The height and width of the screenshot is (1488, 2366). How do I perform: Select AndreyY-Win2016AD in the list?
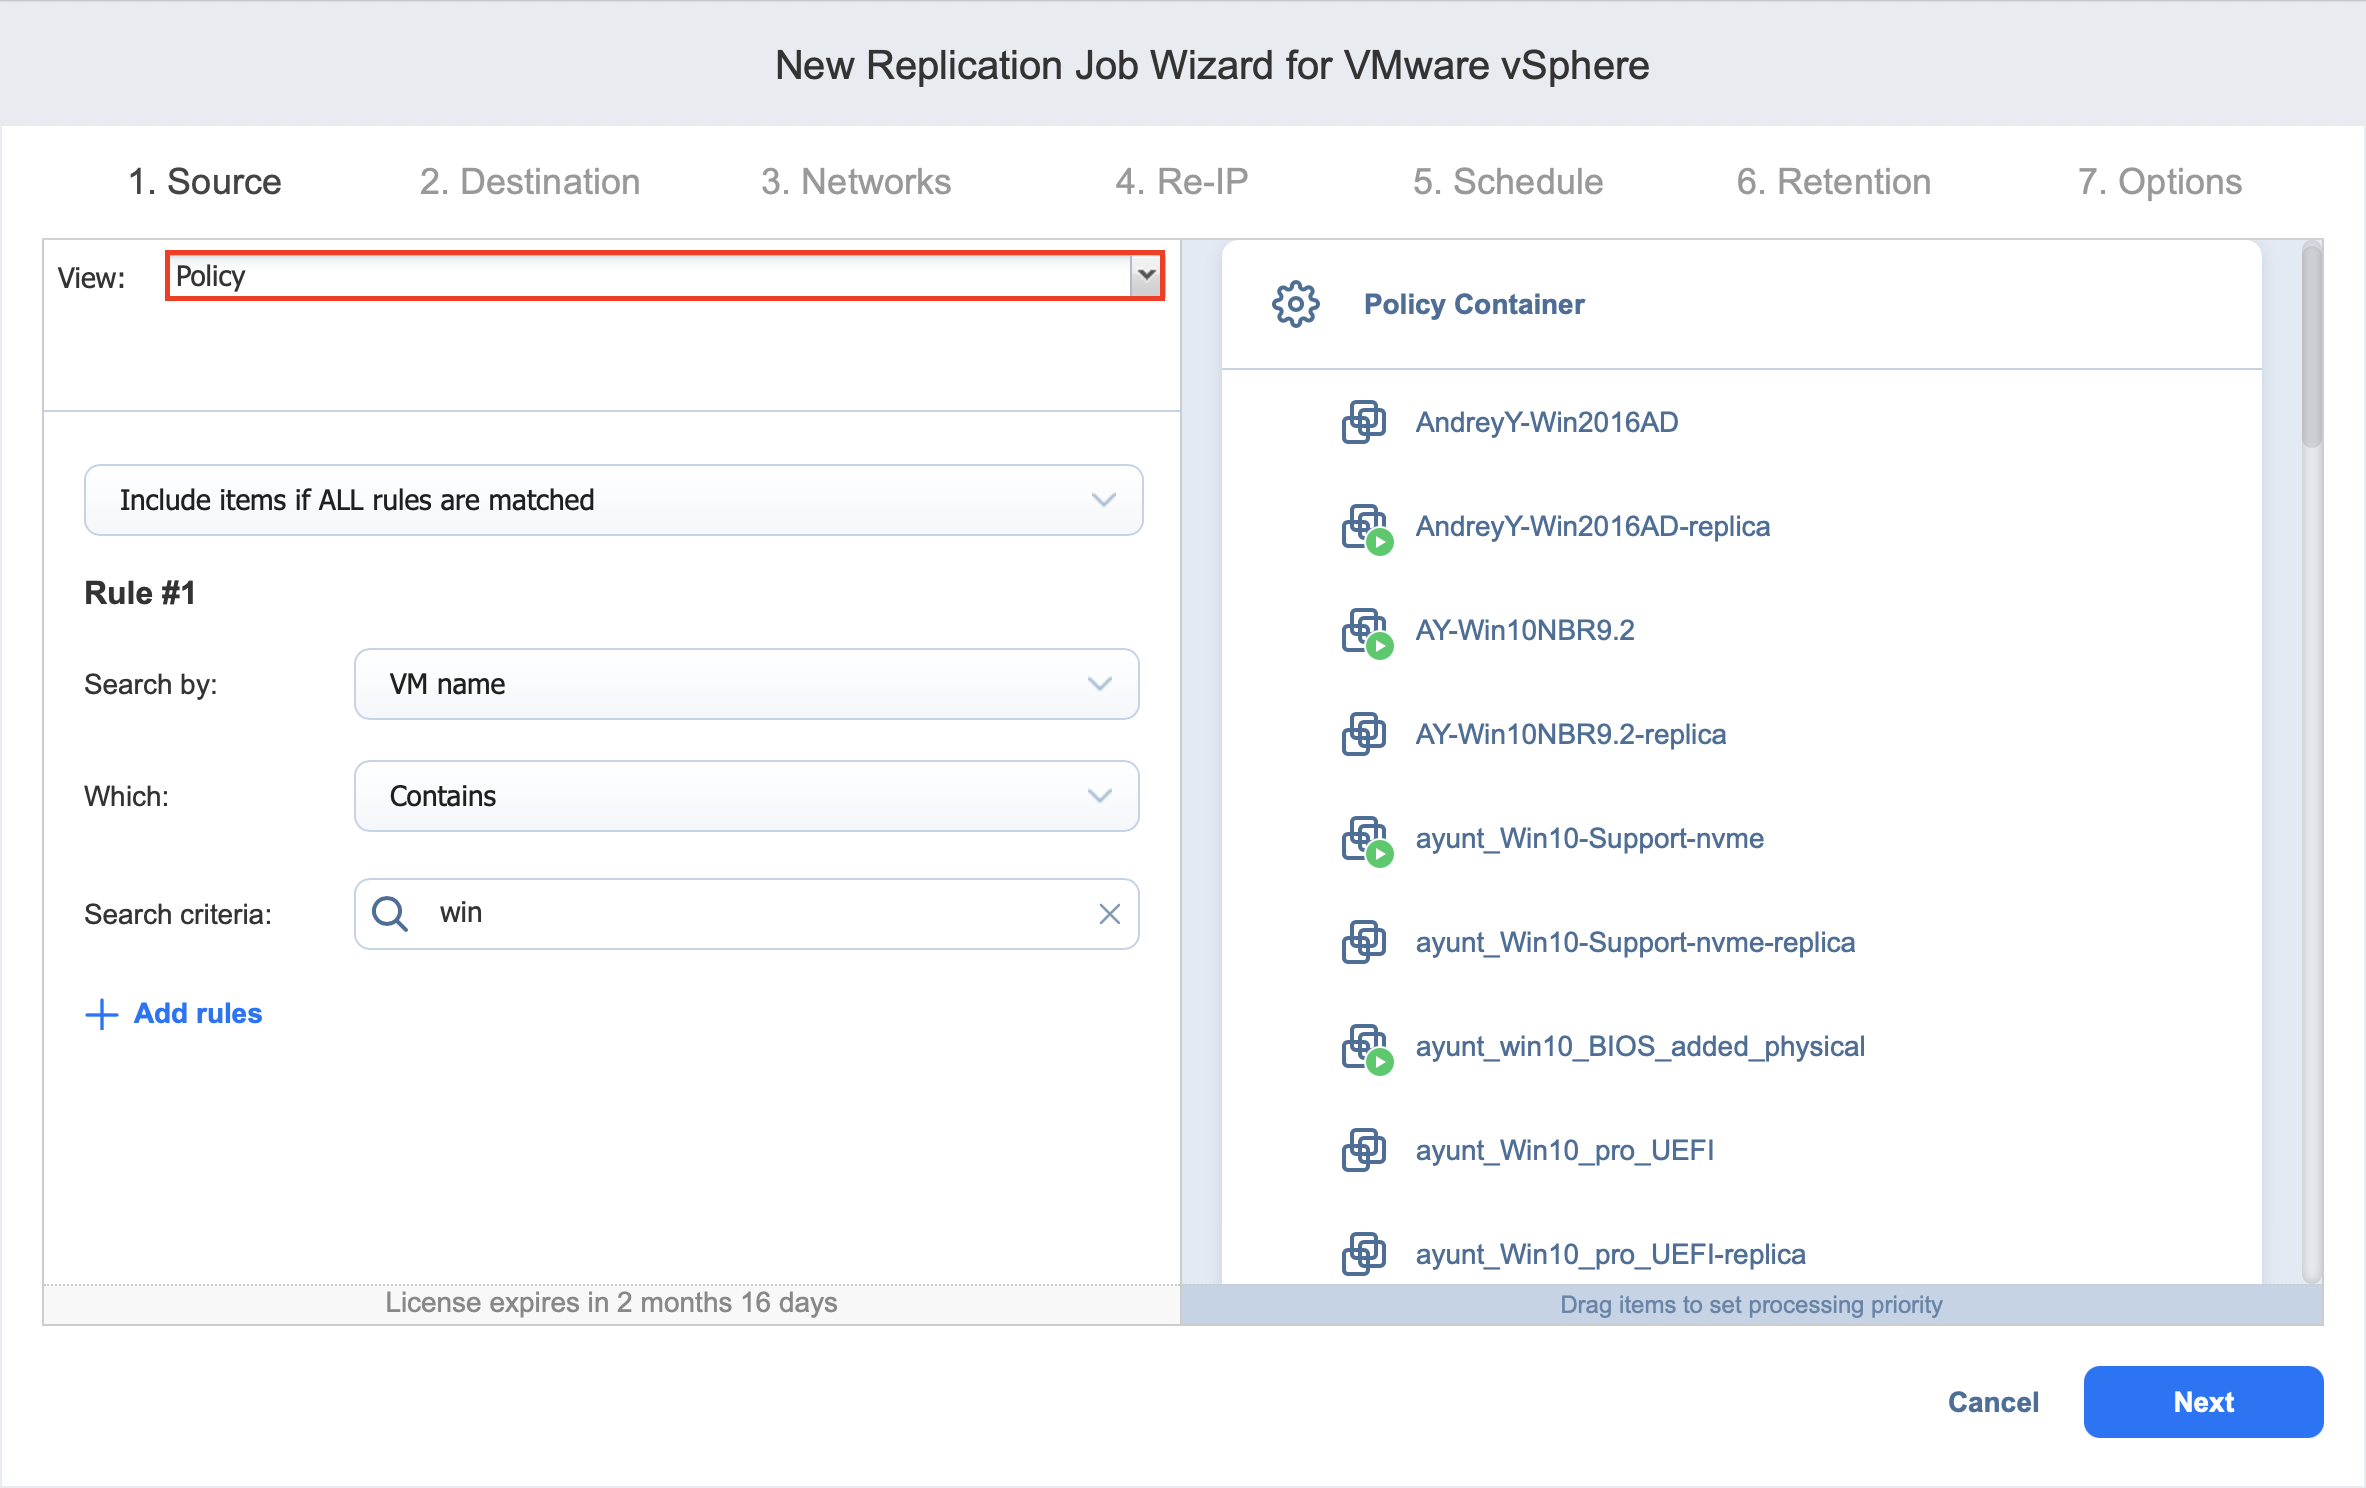[1547, 422]
